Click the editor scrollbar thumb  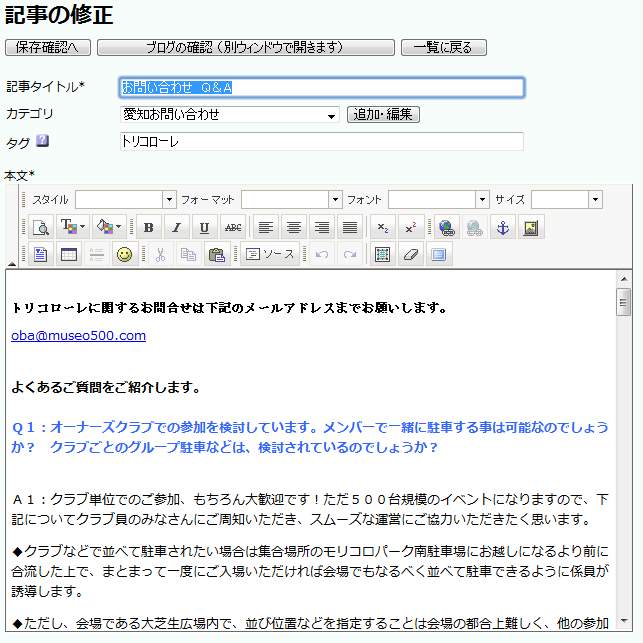624,302
